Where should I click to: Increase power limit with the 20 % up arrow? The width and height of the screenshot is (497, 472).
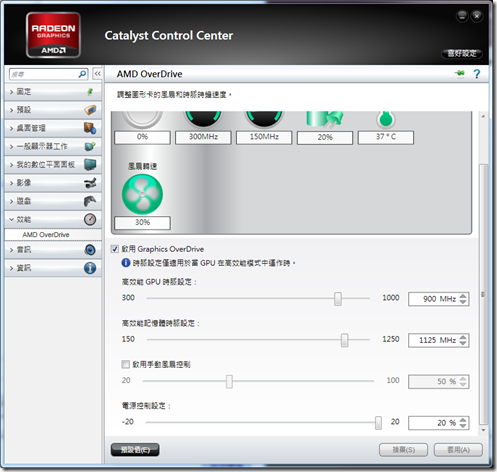[x=463, y=420]
